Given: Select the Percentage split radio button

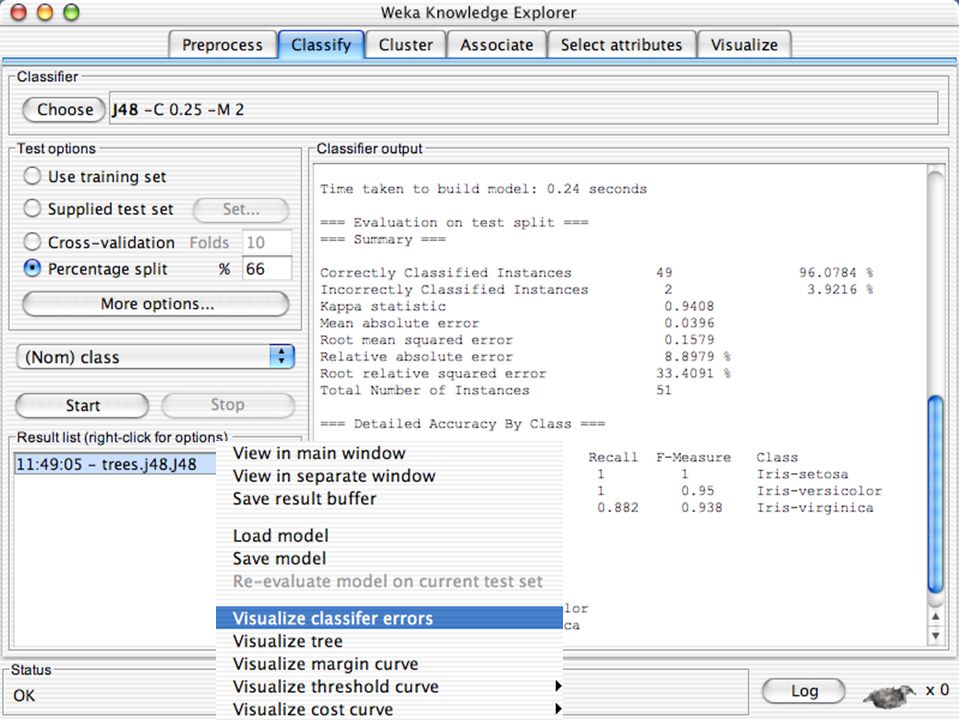Looking at the screenshot, I should pyautogui.click(x=32, y=268).
